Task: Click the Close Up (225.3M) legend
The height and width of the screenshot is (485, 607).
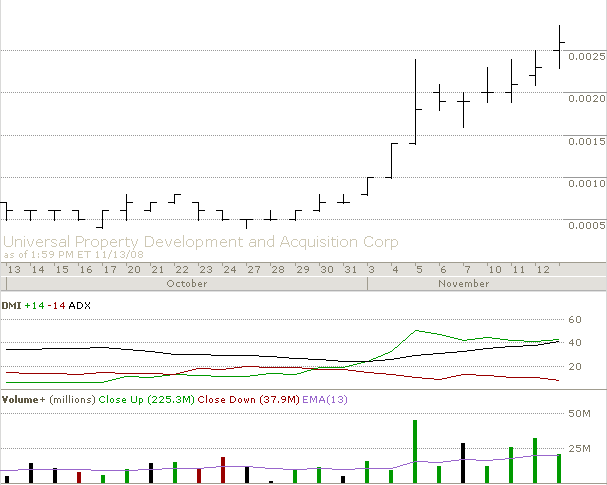Action: pos(146,399)
